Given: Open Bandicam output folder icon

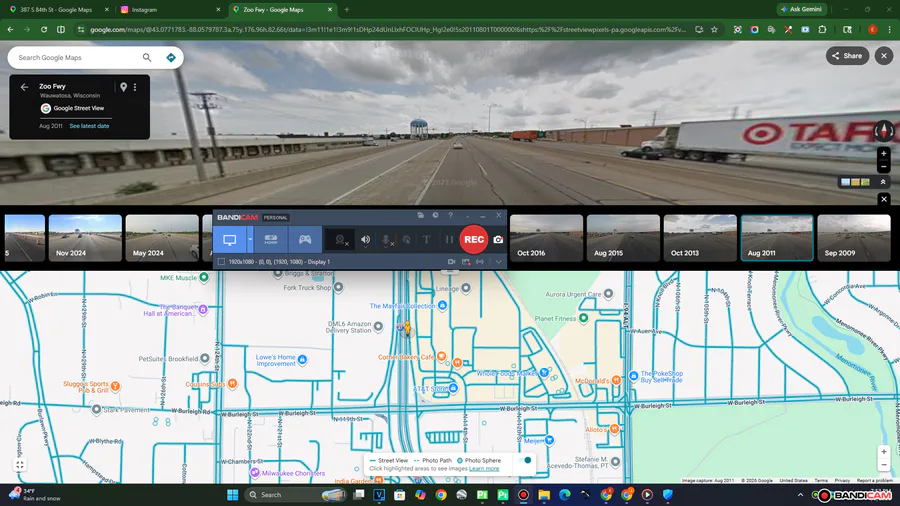Looking at the screenshot, I should click(421, 215).
